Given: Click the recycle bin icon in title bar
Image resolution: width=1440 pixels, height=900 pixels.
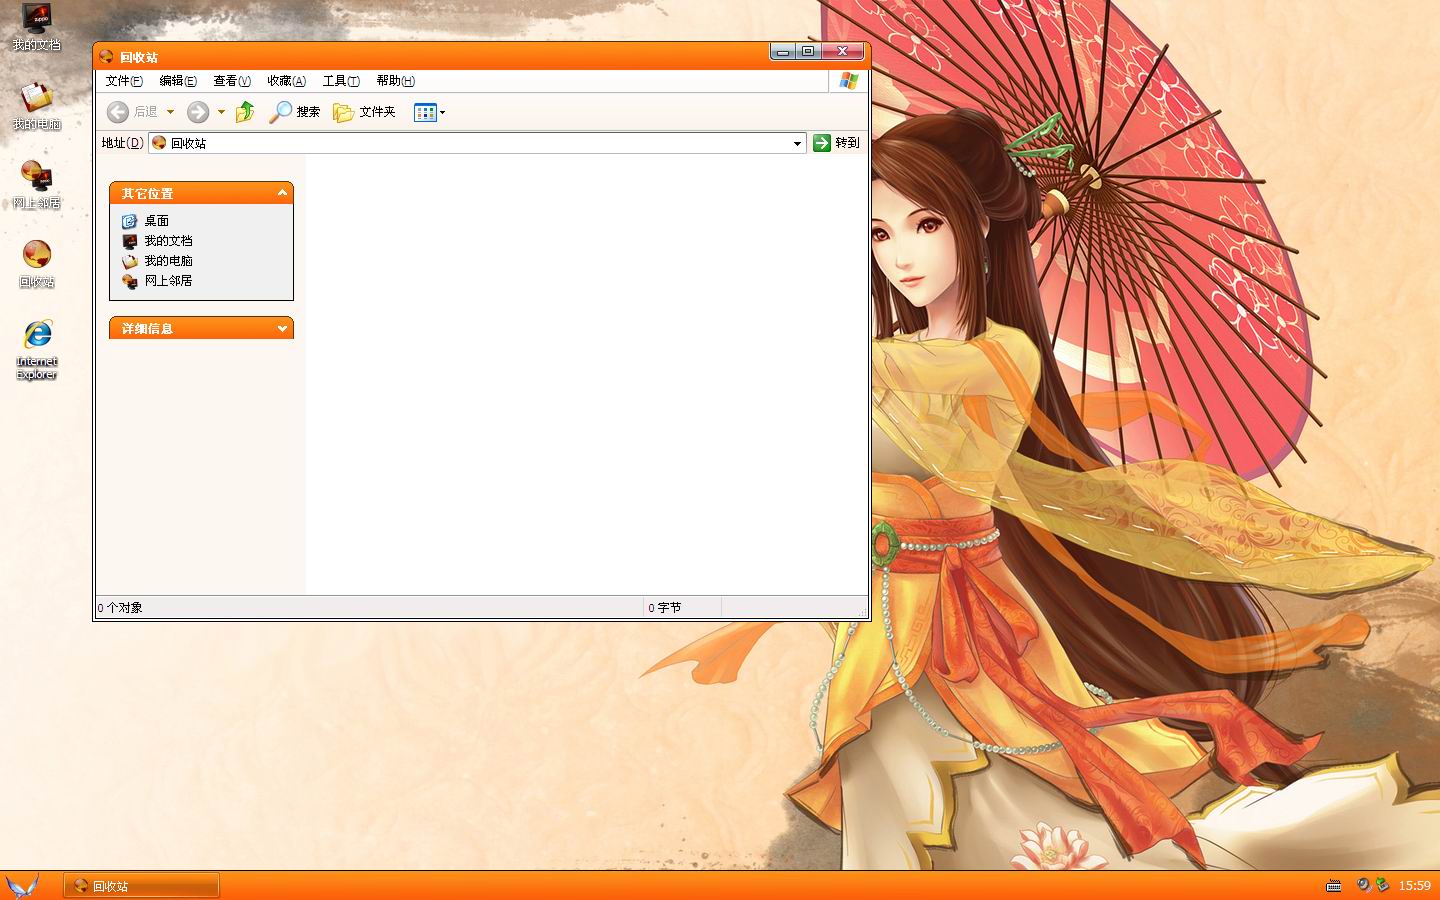Looking at the screenshot, I should (107, 56).
